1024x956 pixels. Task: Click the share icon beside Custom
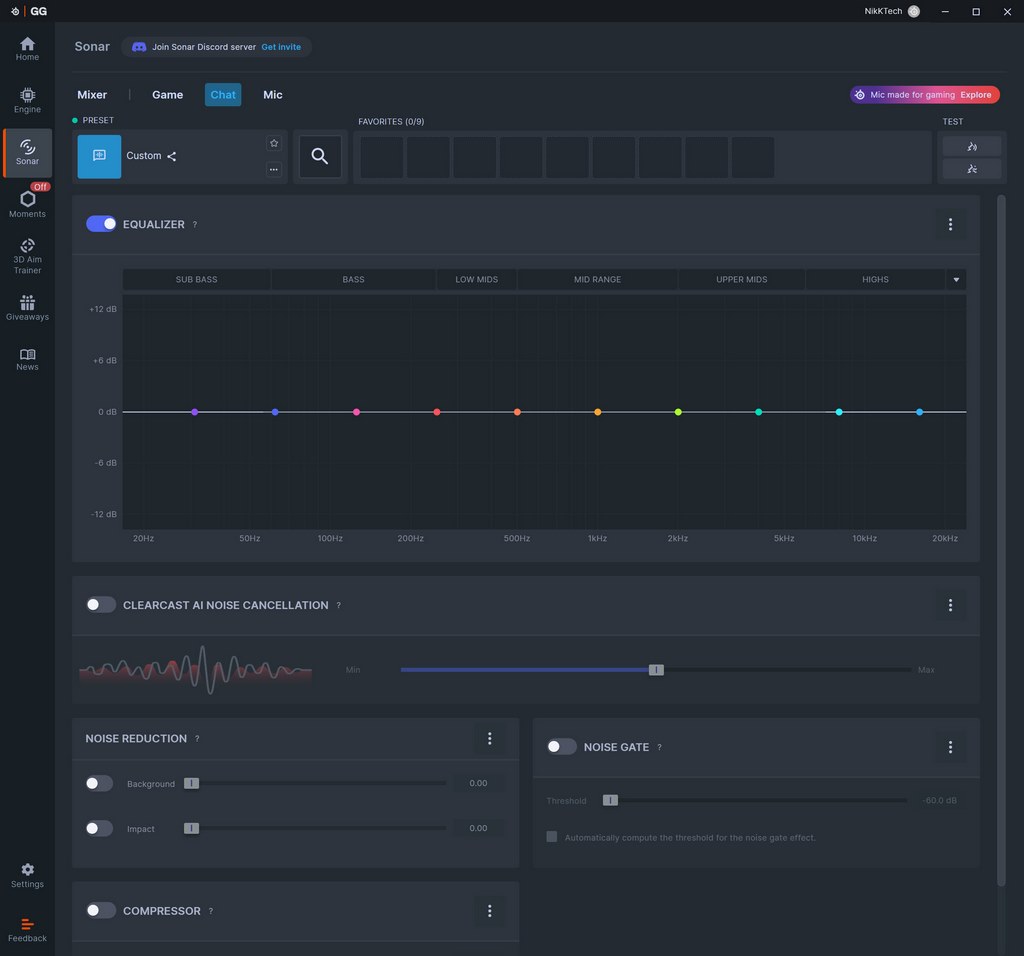coord(172,156)
